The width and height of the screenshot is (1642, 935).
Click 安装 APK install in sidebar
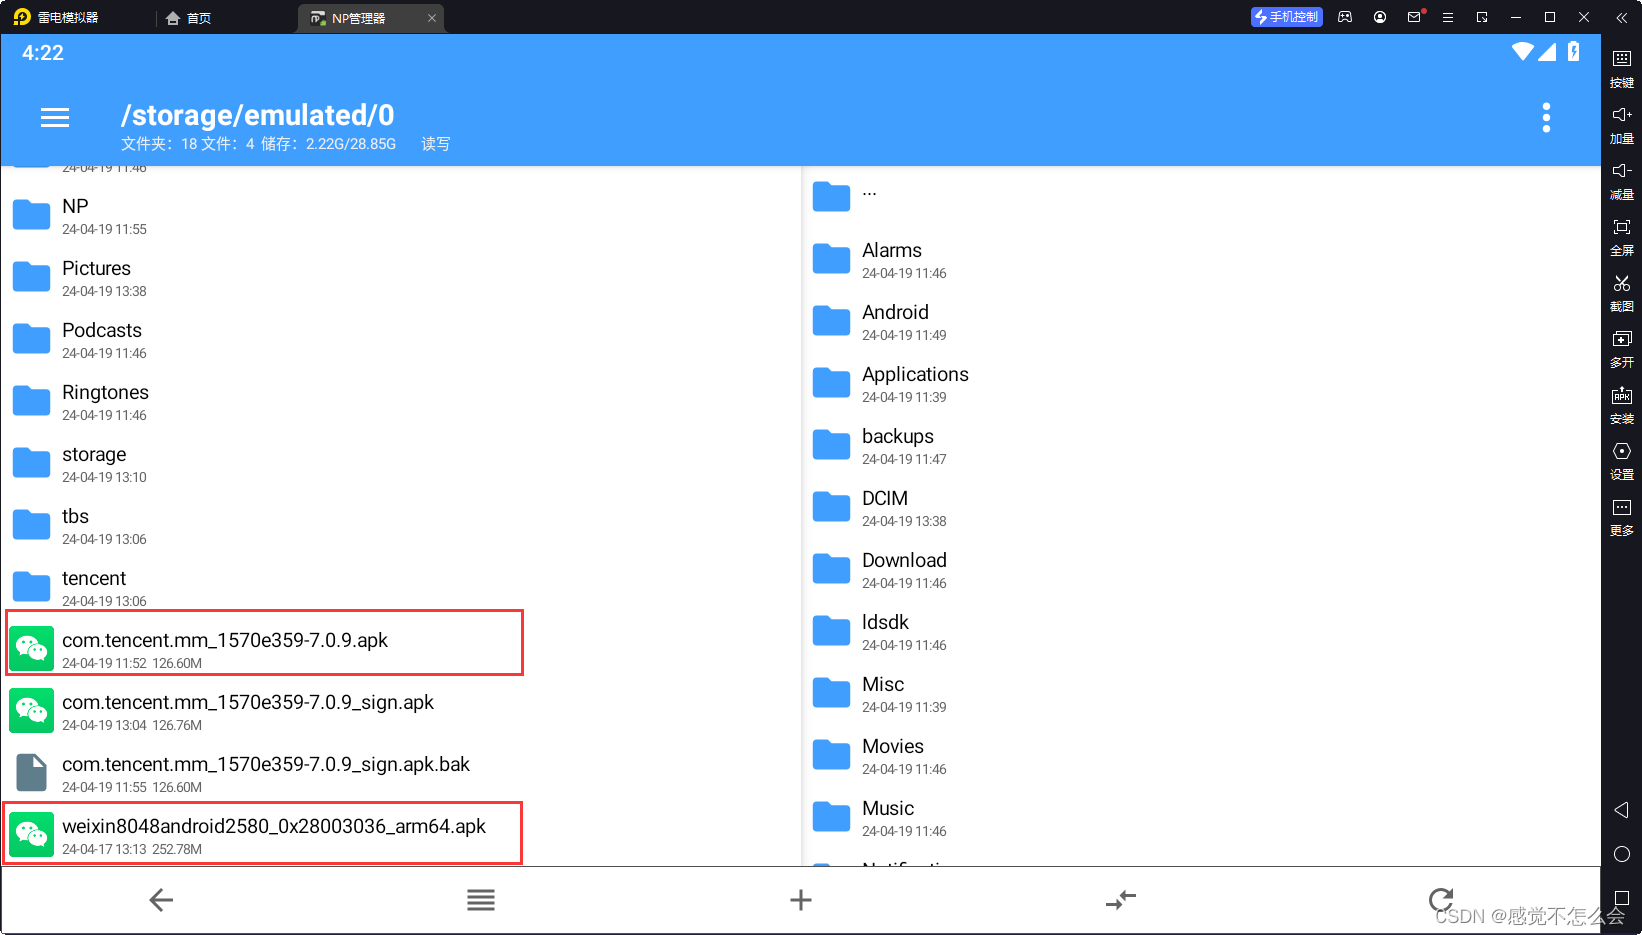click(x=1622, y=405)
